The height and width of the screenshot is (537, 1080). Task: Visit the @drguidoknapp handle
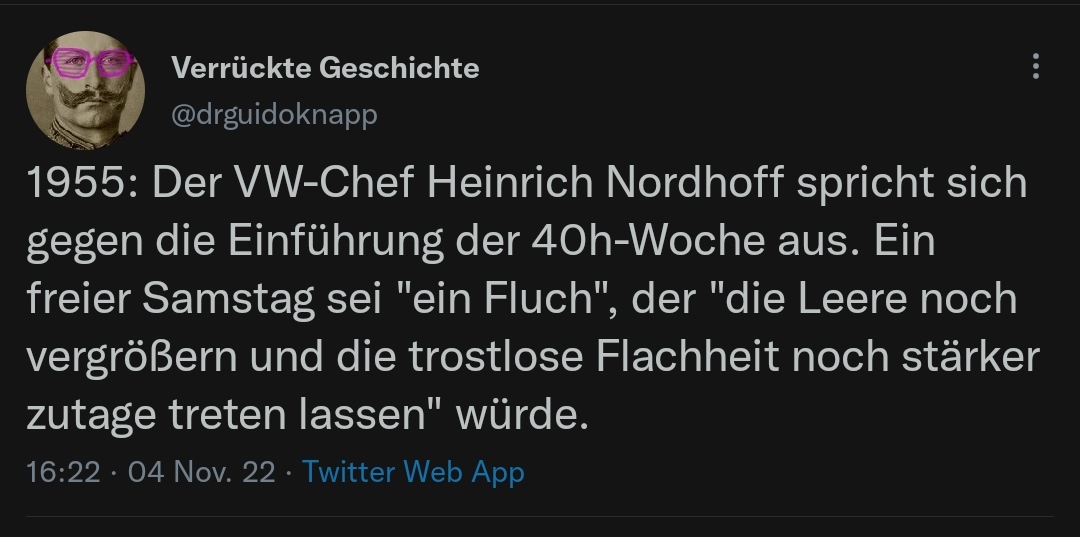pos(274,115)
